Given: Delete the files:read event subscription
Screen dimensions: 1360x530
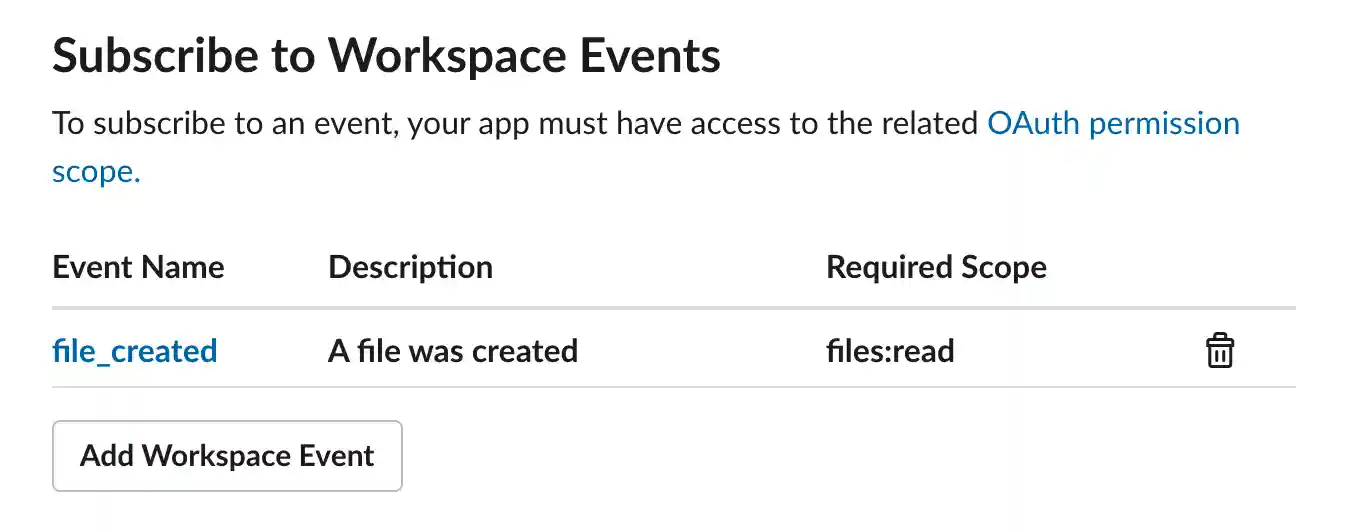Looking at the screenshot, I should coord(1219,351).
